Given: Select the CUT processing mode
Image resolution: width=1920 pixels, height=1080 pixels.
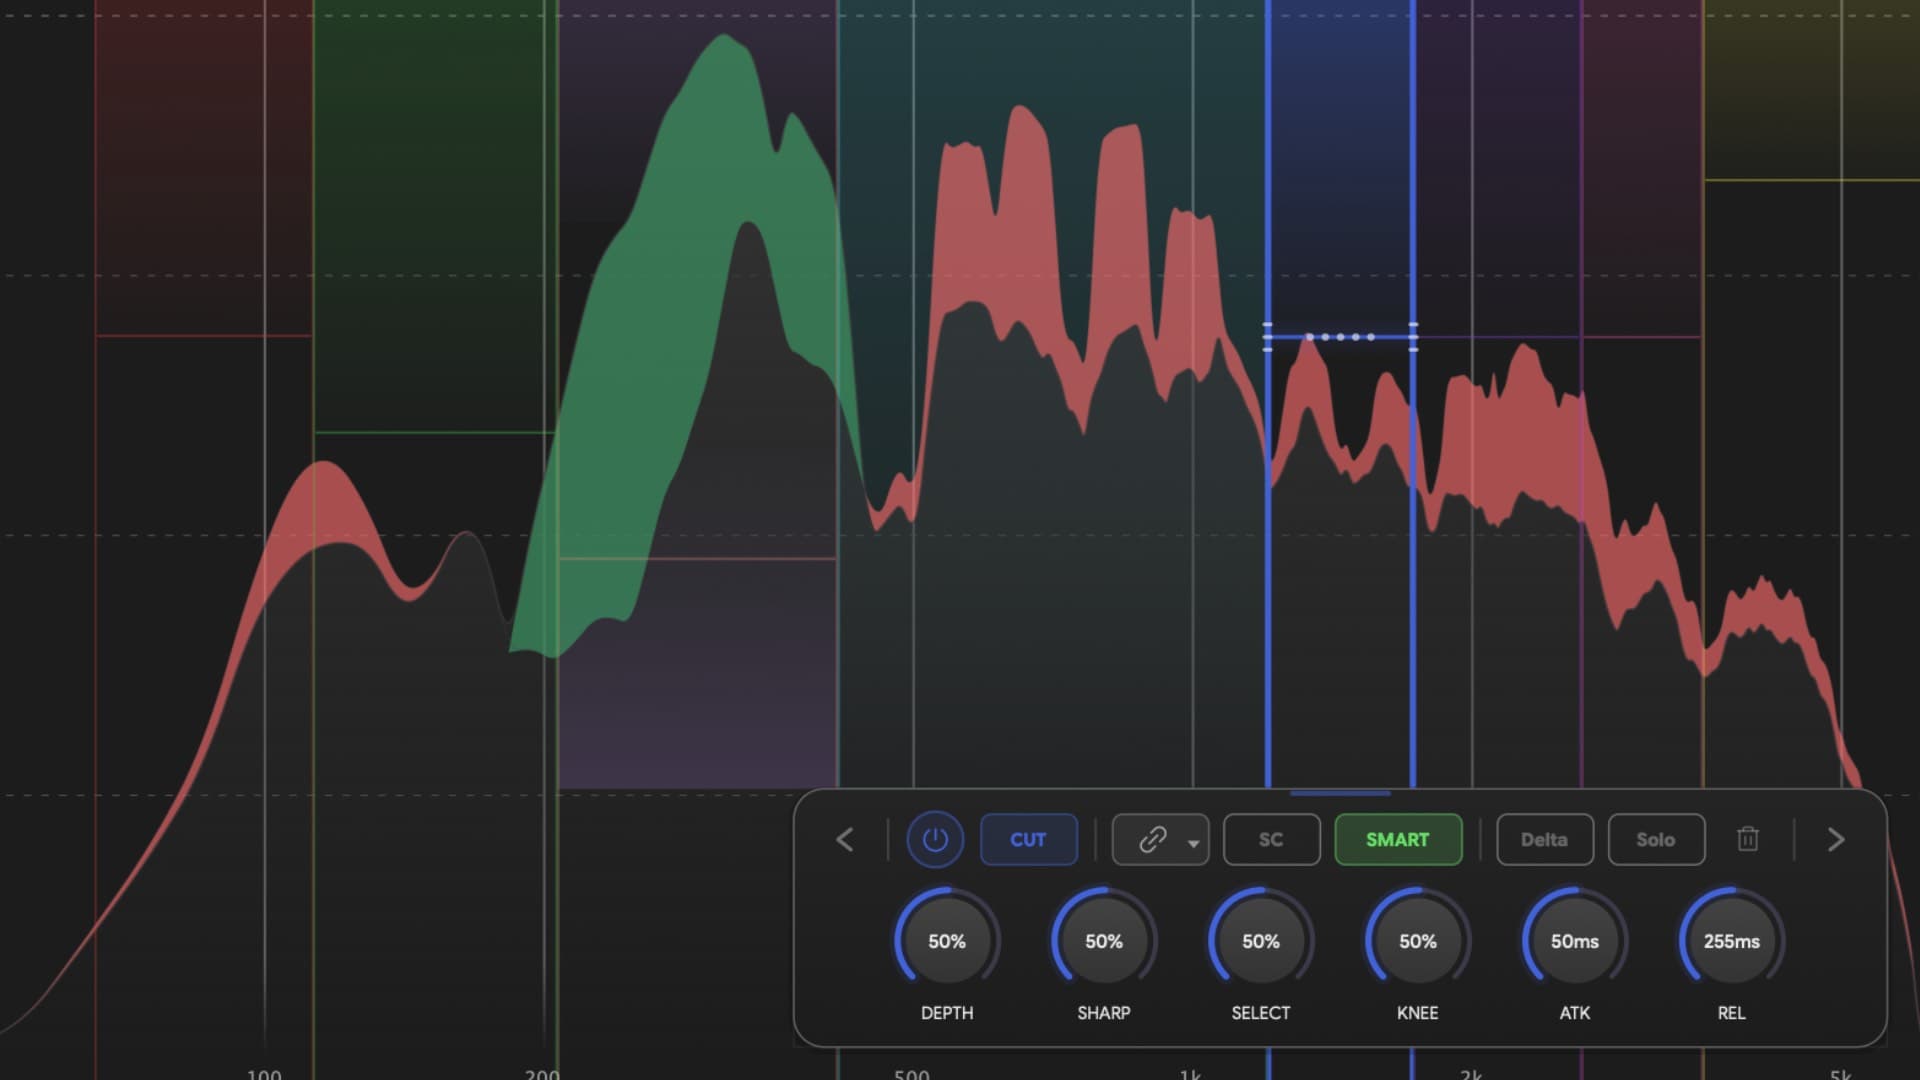Looking at the screenshot, I should 1029,839.
